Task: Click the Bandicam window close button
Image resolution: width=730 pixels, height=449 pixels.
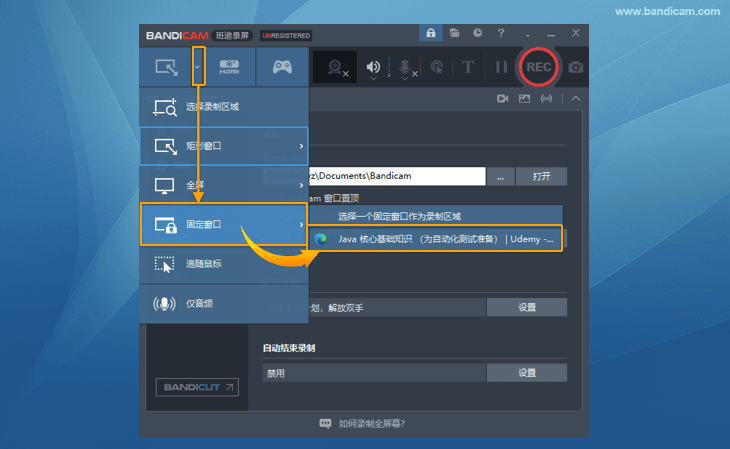Action: pos(576,33)
